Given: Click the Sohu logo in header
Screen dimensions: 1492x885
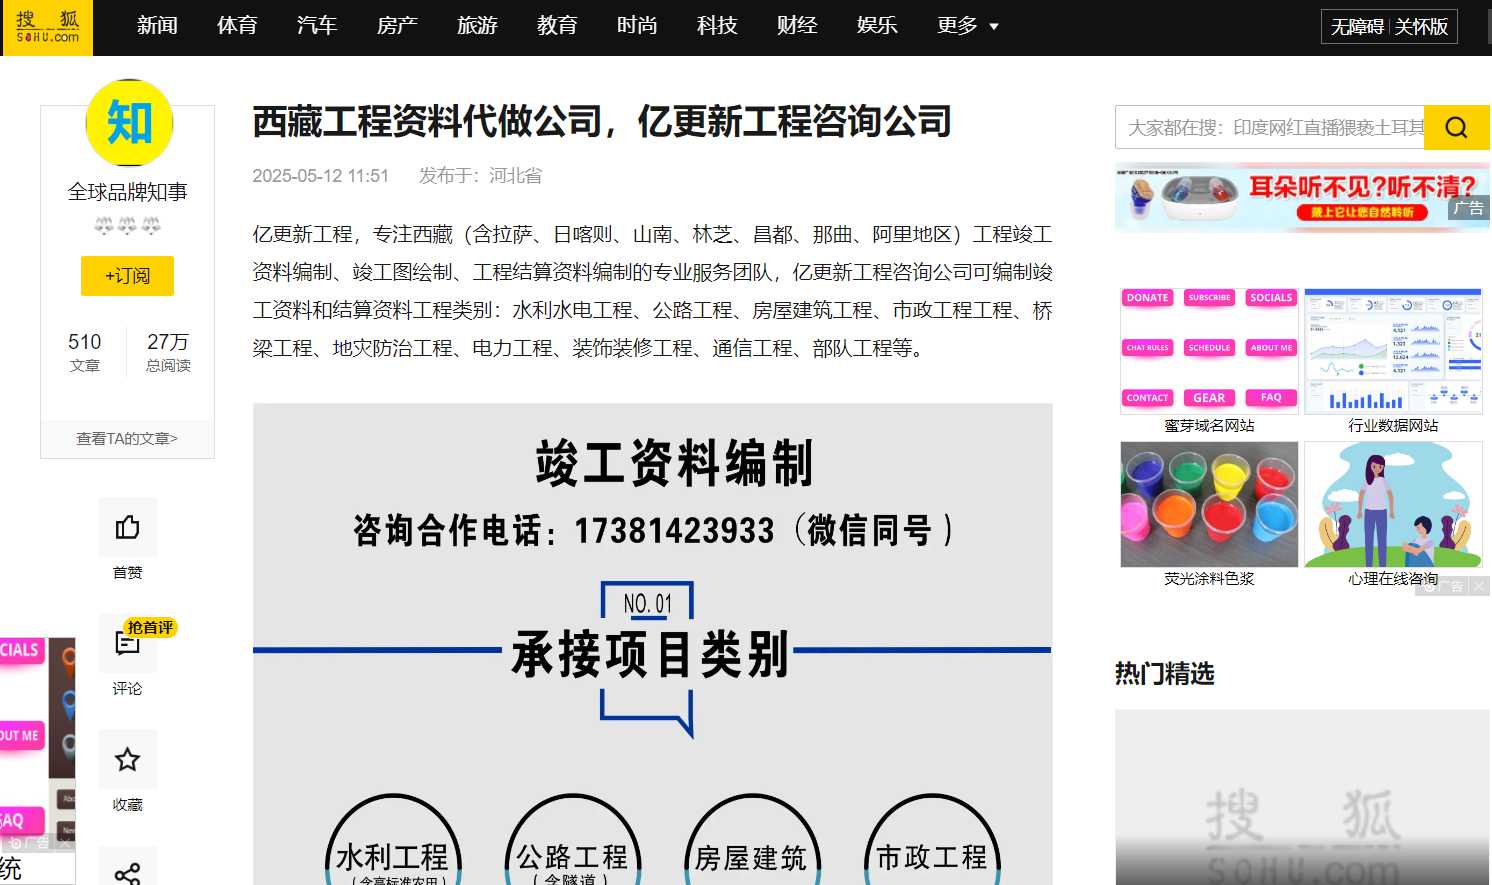Looking at the screenshot, I should 47,27.
